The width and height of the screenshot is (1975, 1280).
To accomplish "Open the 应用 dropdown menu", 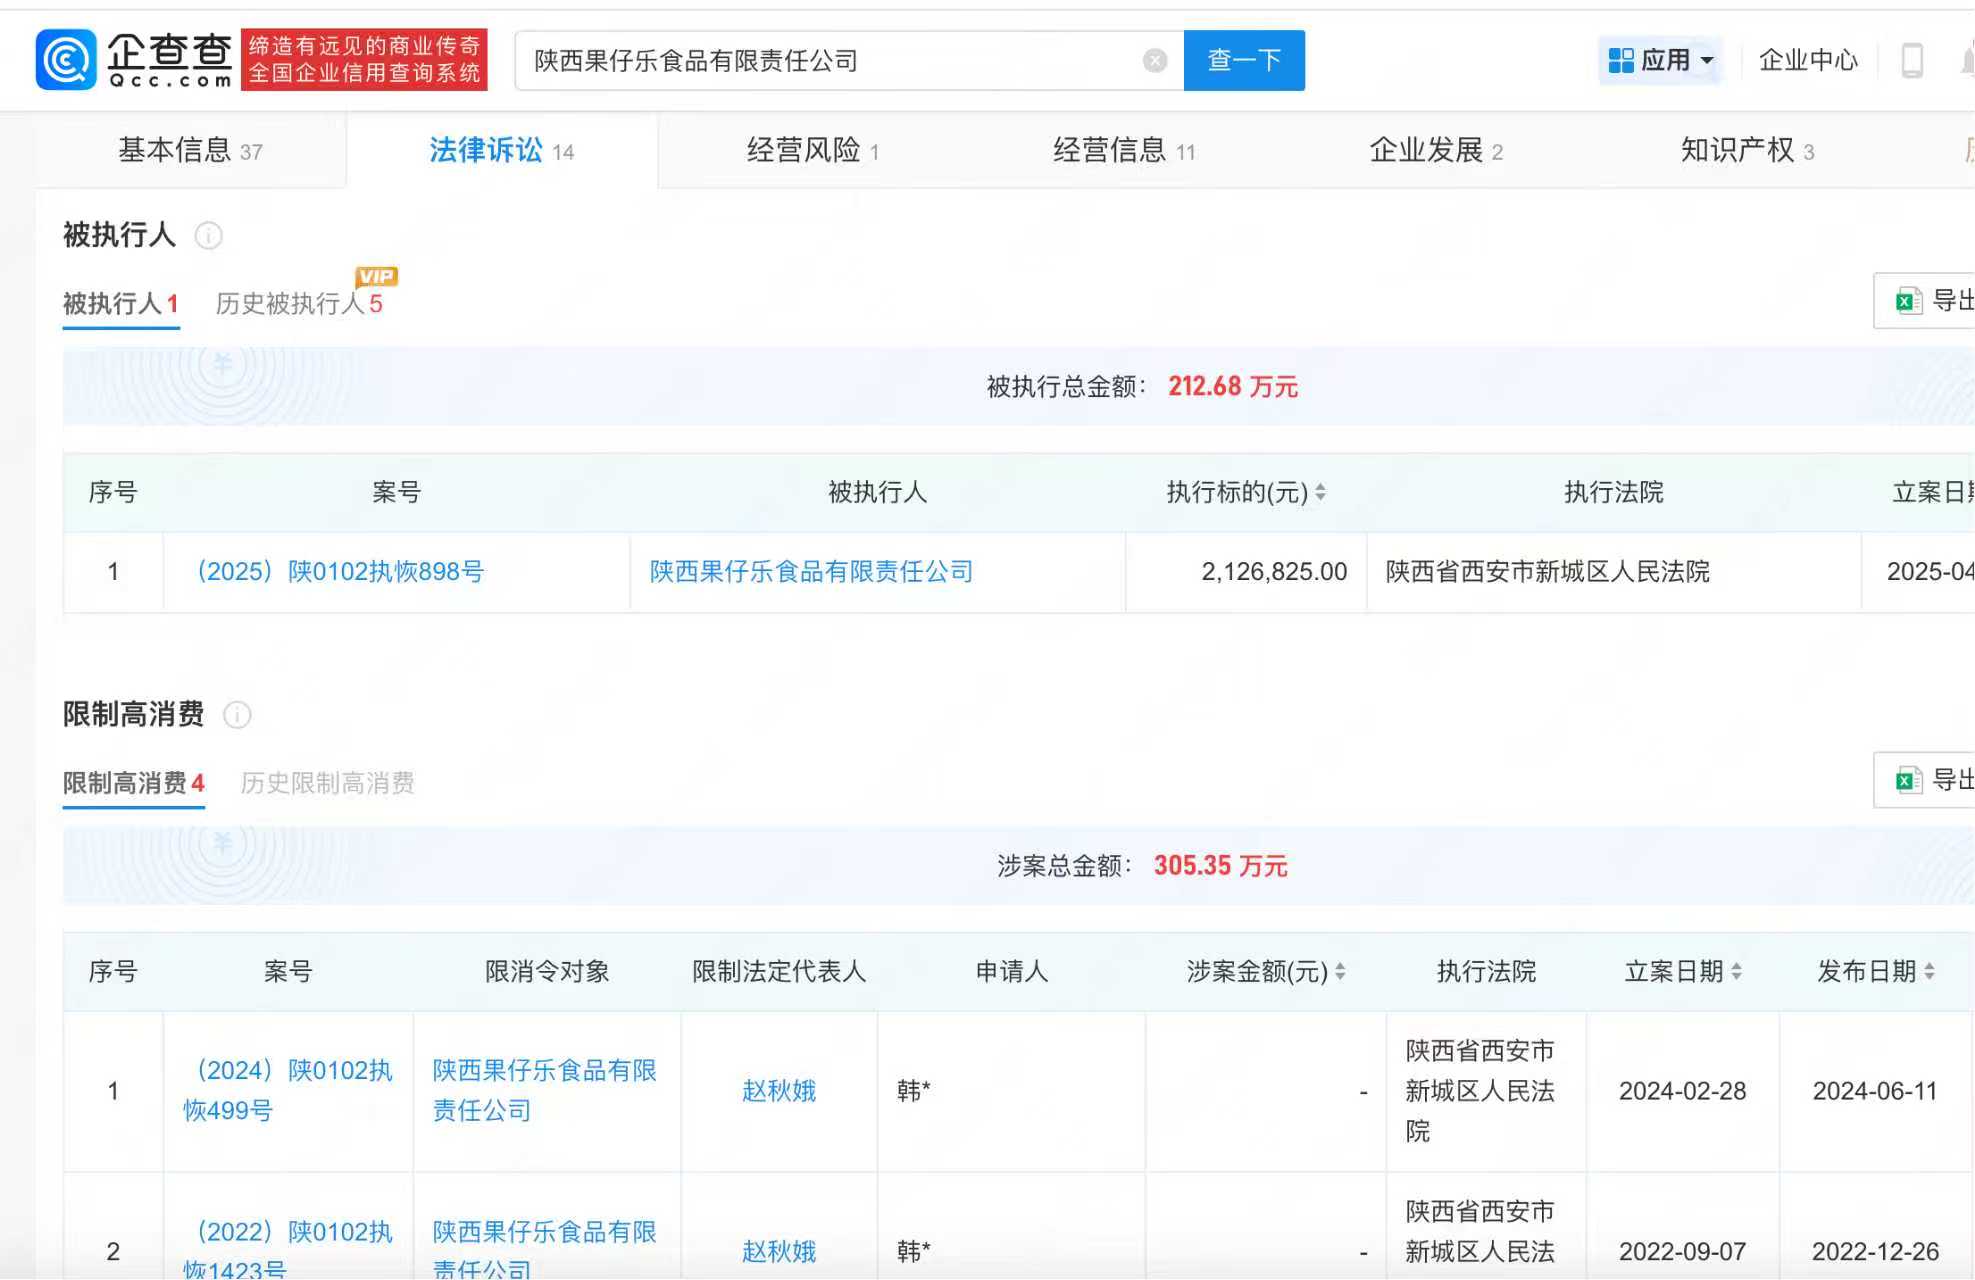I will pyautogui.click(x=1660, y=61).
